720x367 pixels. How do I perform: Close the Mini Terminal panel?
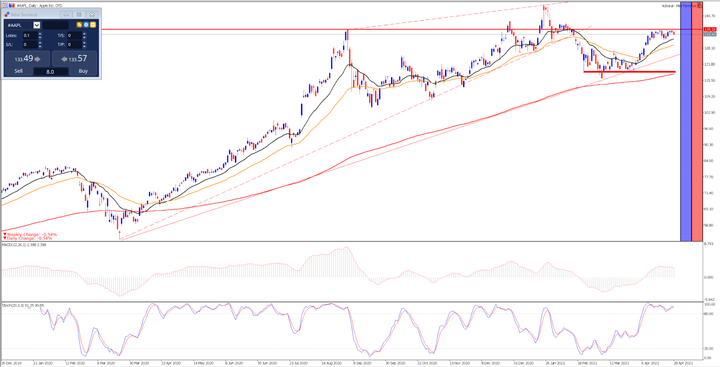tap(92, 15)
